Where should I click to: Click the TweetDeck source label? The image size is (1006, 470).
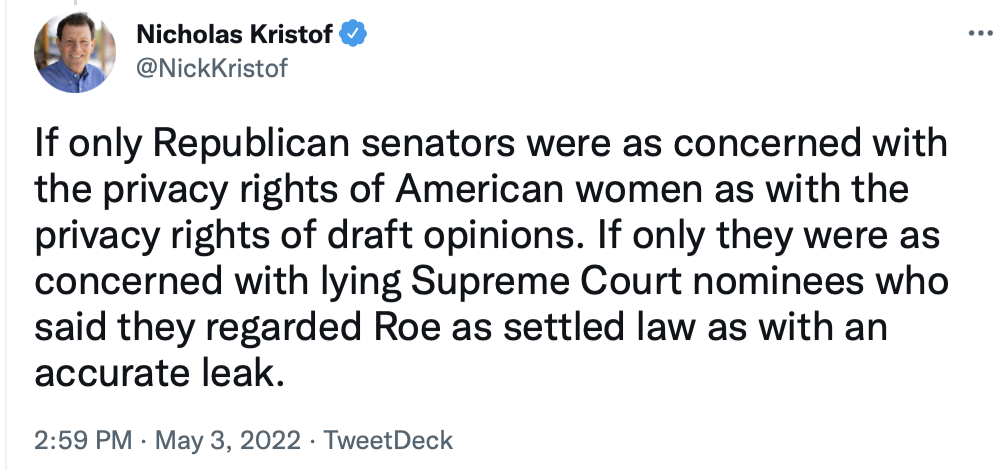click(390, 440)
